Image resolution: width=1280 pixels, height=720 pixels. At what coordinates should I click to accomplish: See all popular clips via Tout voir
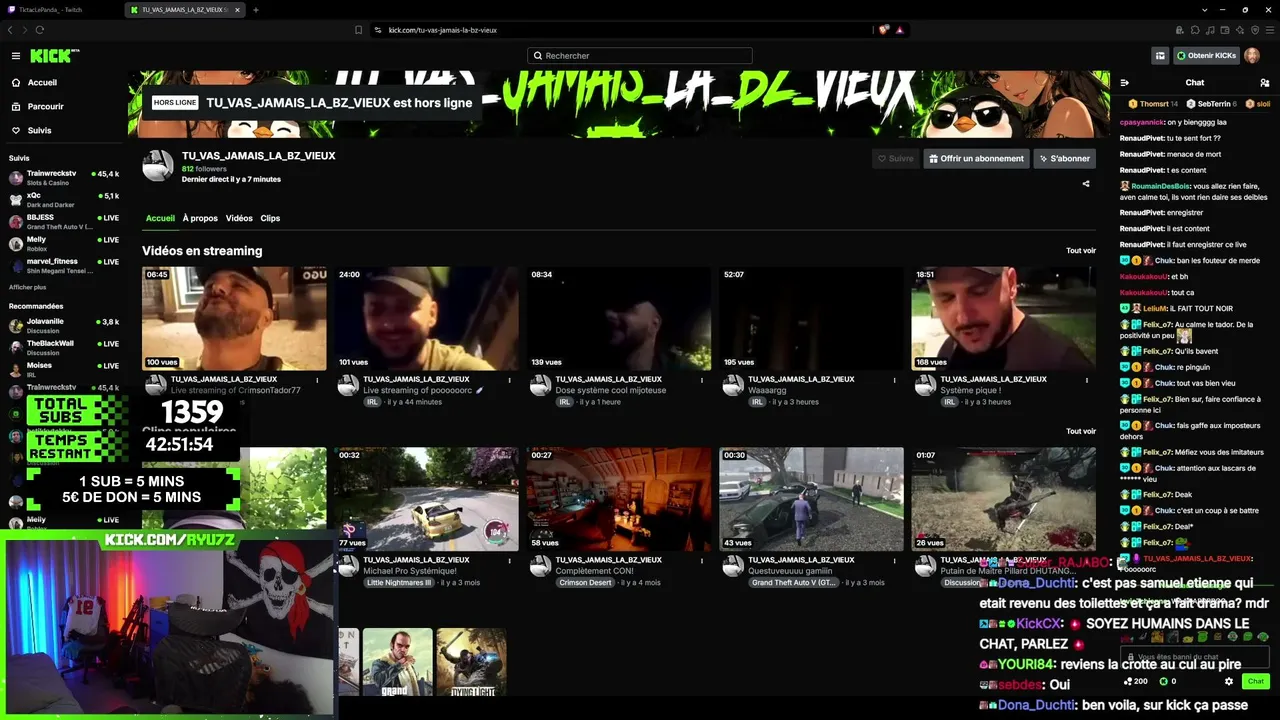click(x=1081, y=431)
